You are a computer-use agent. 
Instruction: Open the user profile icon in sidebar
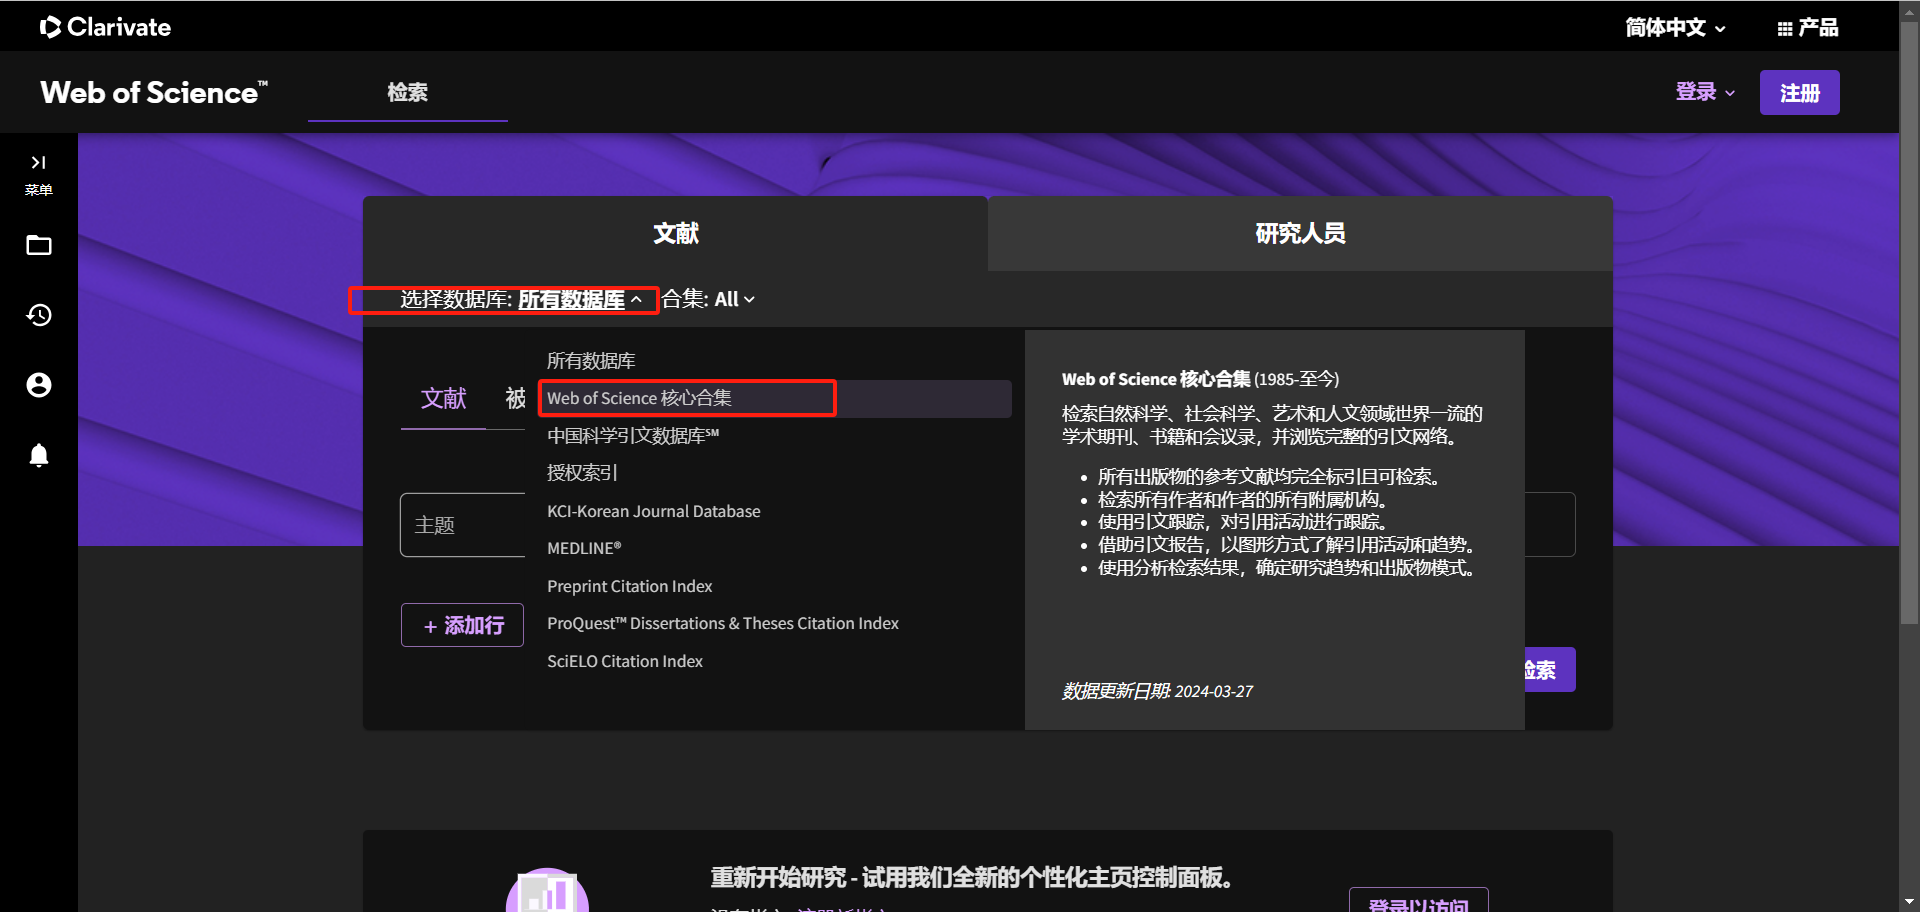39,385
